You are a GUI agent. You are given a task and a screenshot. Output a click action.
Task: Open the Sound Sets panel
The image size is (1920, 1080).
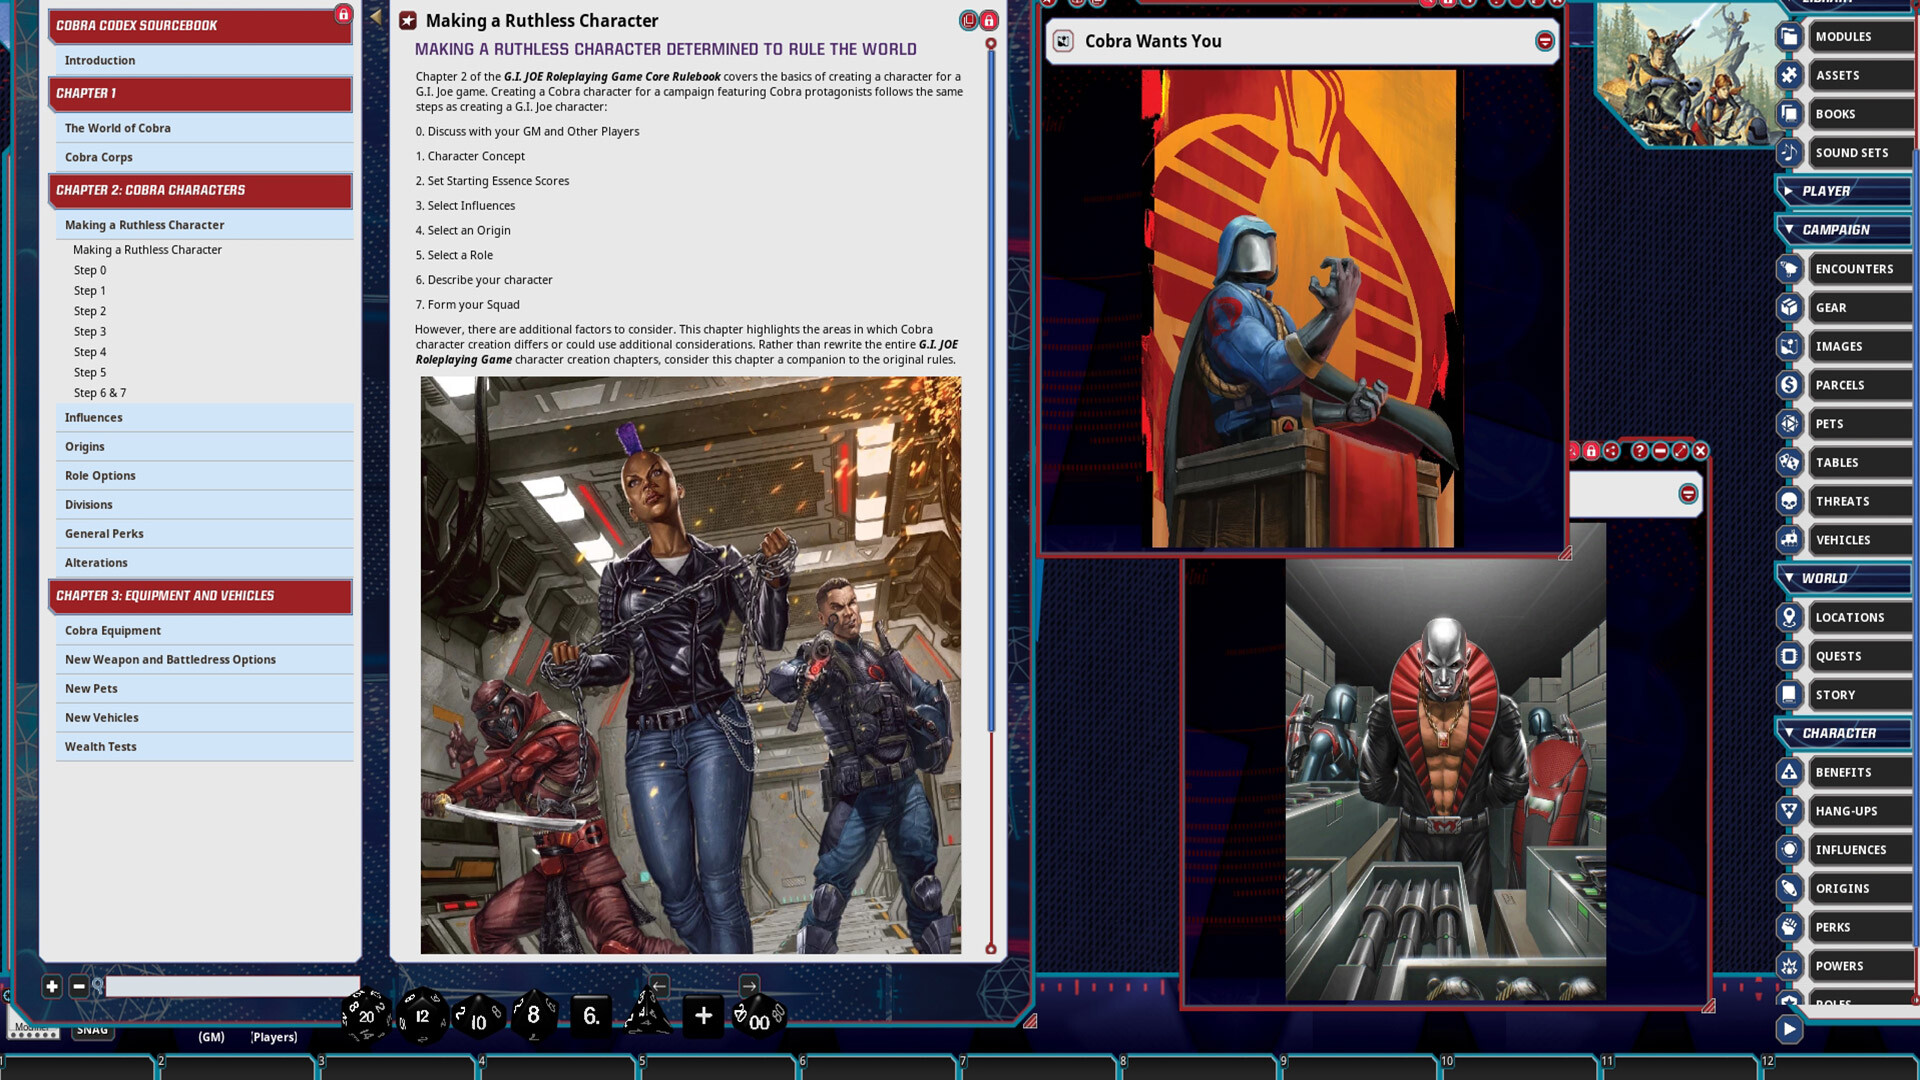pyautogui.click(x=1851, y=152)
